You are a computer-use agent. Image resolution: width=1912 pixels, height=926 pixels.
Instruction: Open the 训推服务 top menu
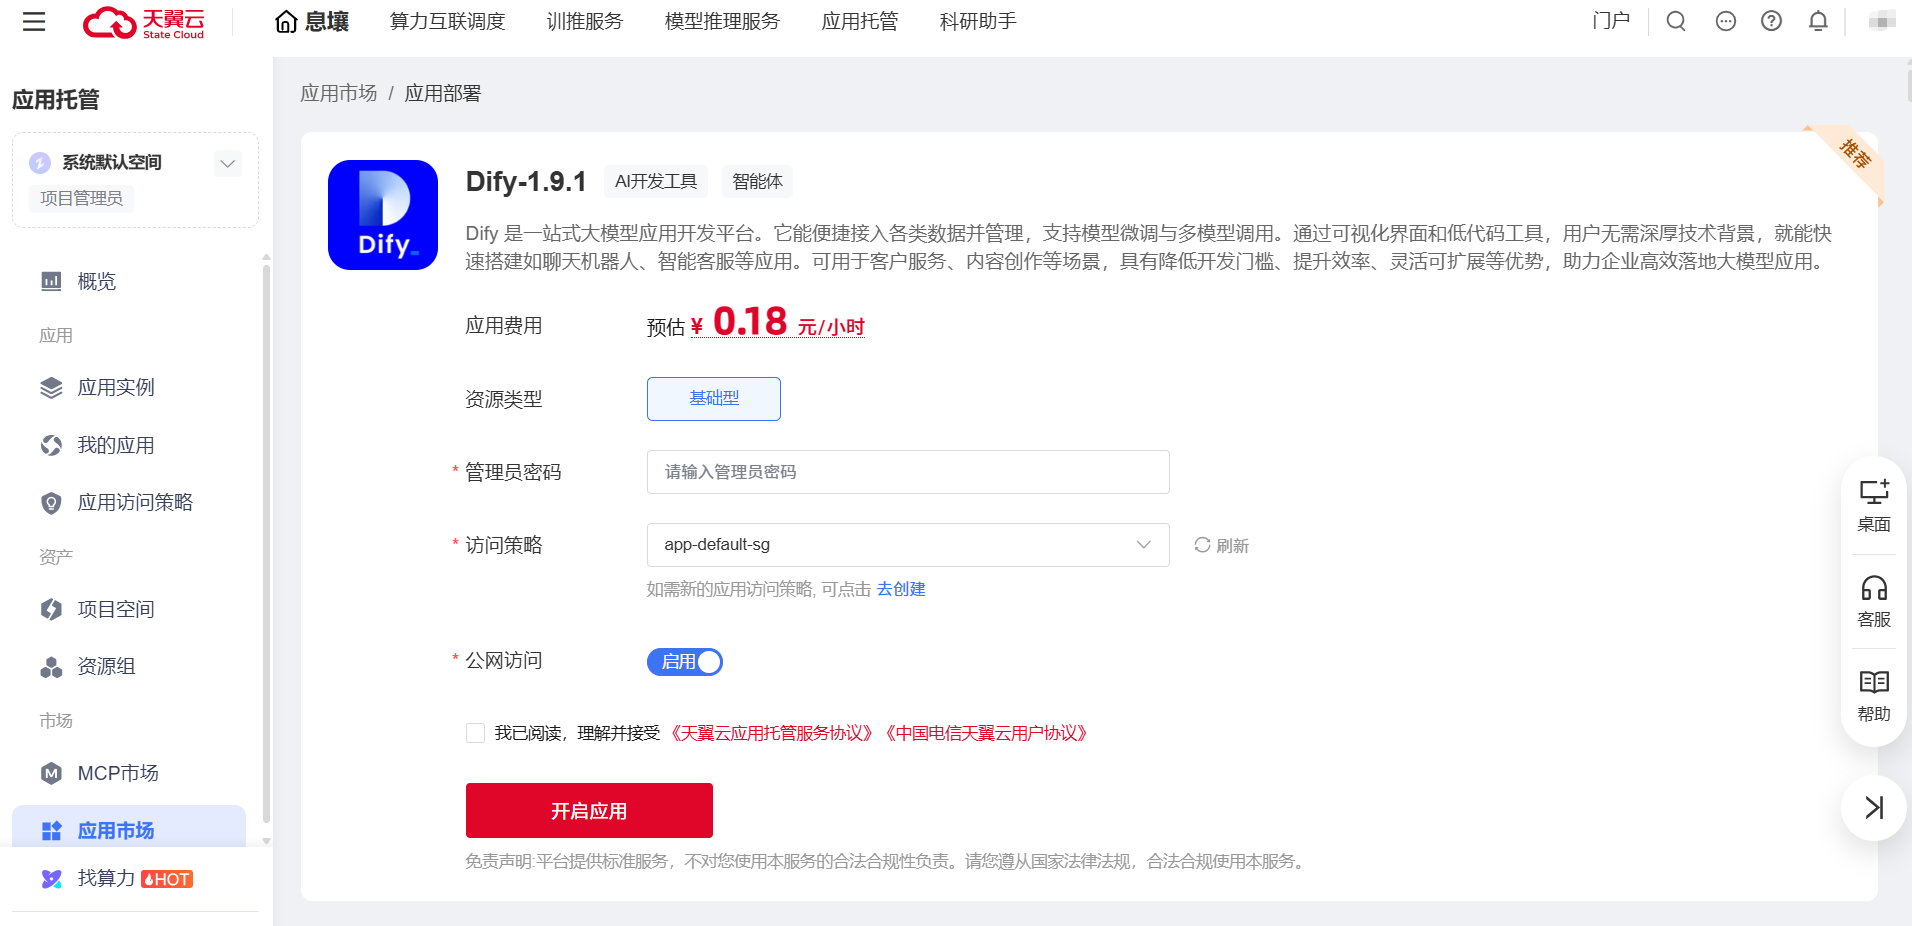tap(585, 22)
